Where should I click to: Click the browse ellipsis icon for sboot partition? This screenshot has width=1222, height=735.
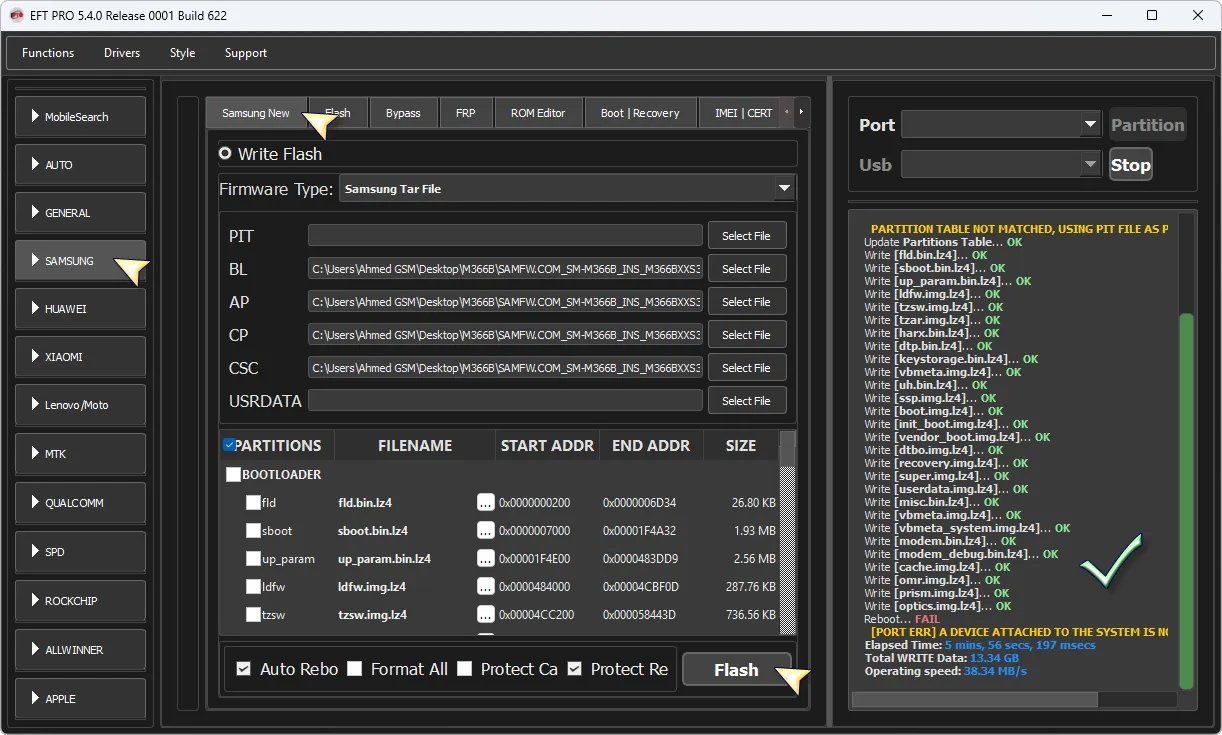tap(486, 531)
